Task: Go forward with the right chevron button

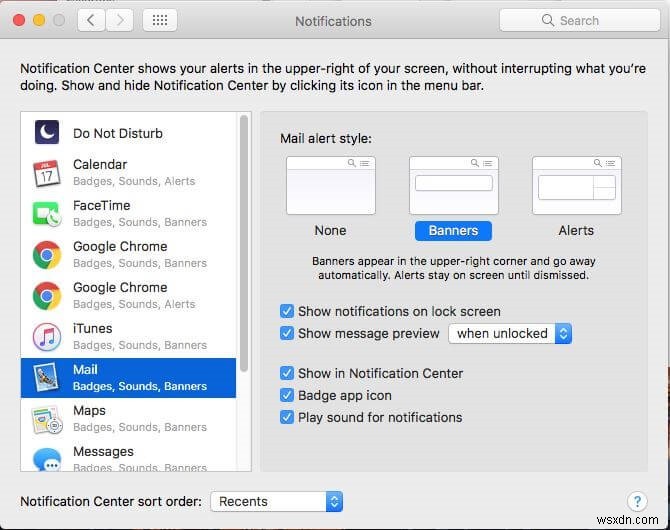Action: point(120,20)
